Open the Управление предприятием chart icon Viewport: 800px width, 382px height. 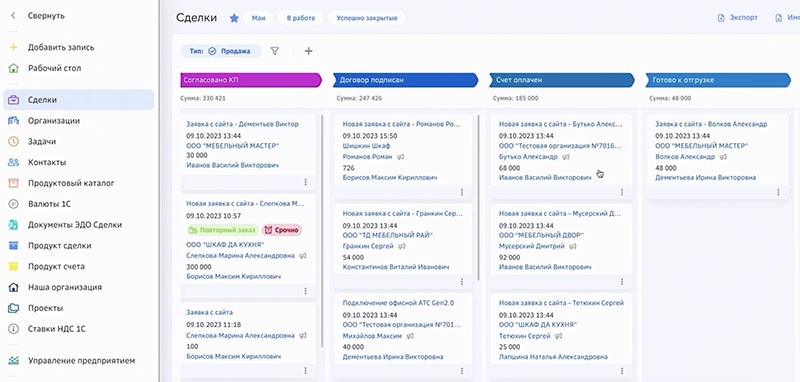13,361
